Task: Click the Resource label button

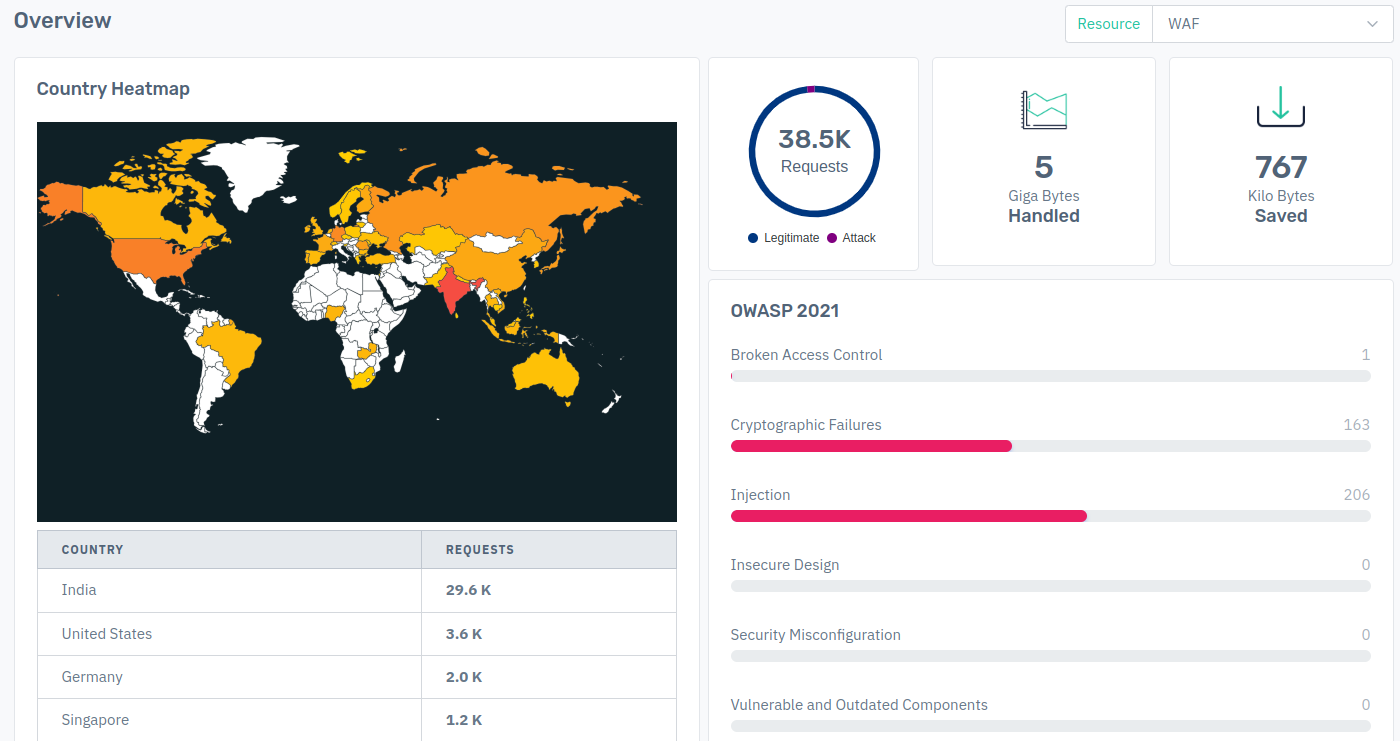Action: click(x=1108, y=24)
